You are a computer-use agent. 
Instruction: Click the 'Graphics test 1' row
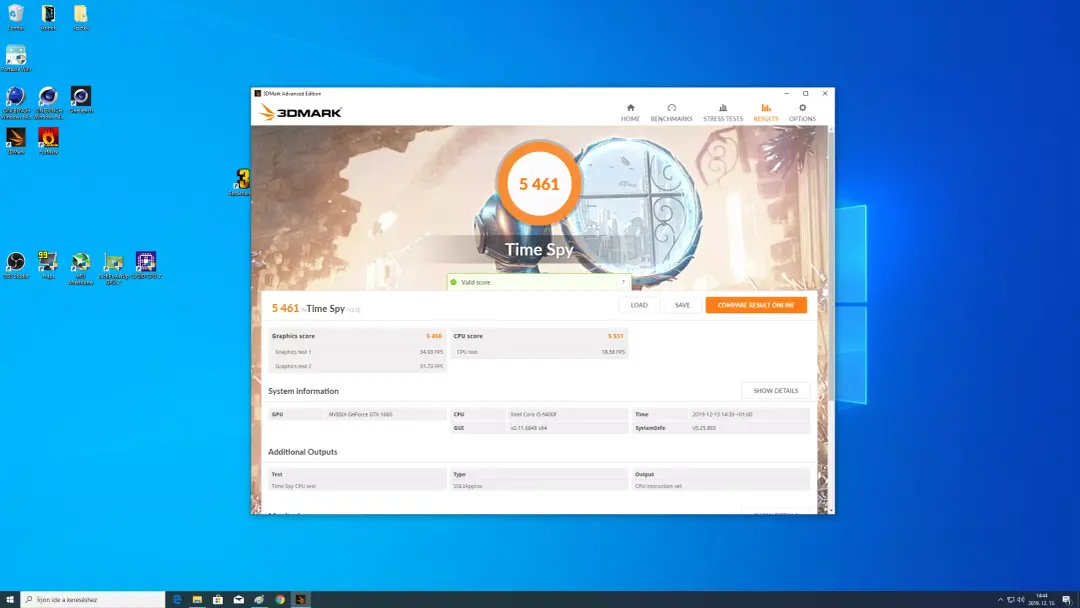[357, 352]
